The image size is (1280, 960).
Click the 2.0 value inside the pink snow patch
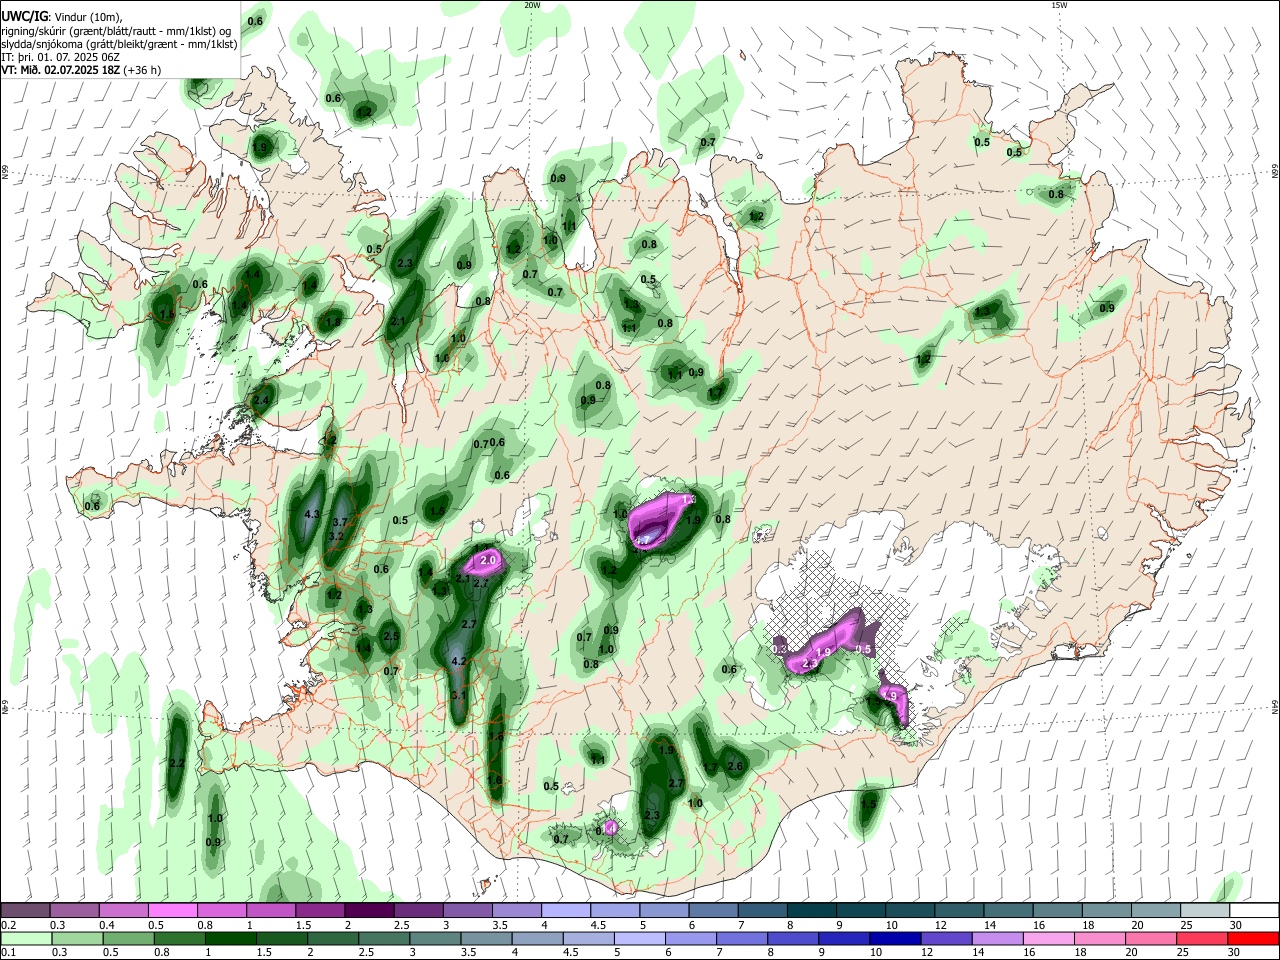[489, 562]
